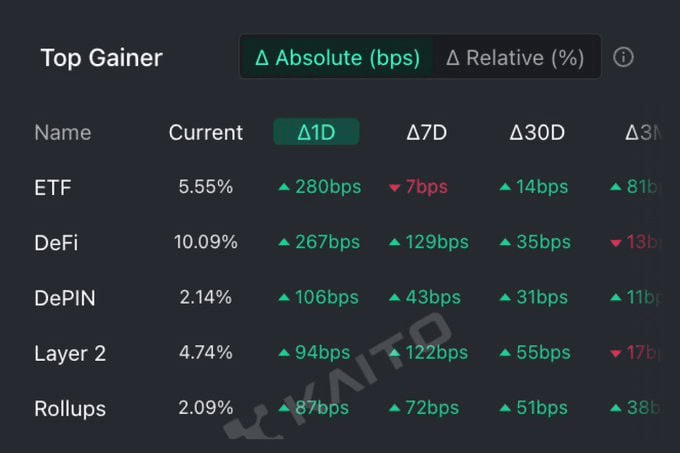Click the info circle icon
This screenshot has height=453, width=680.
tap(623, 57)
